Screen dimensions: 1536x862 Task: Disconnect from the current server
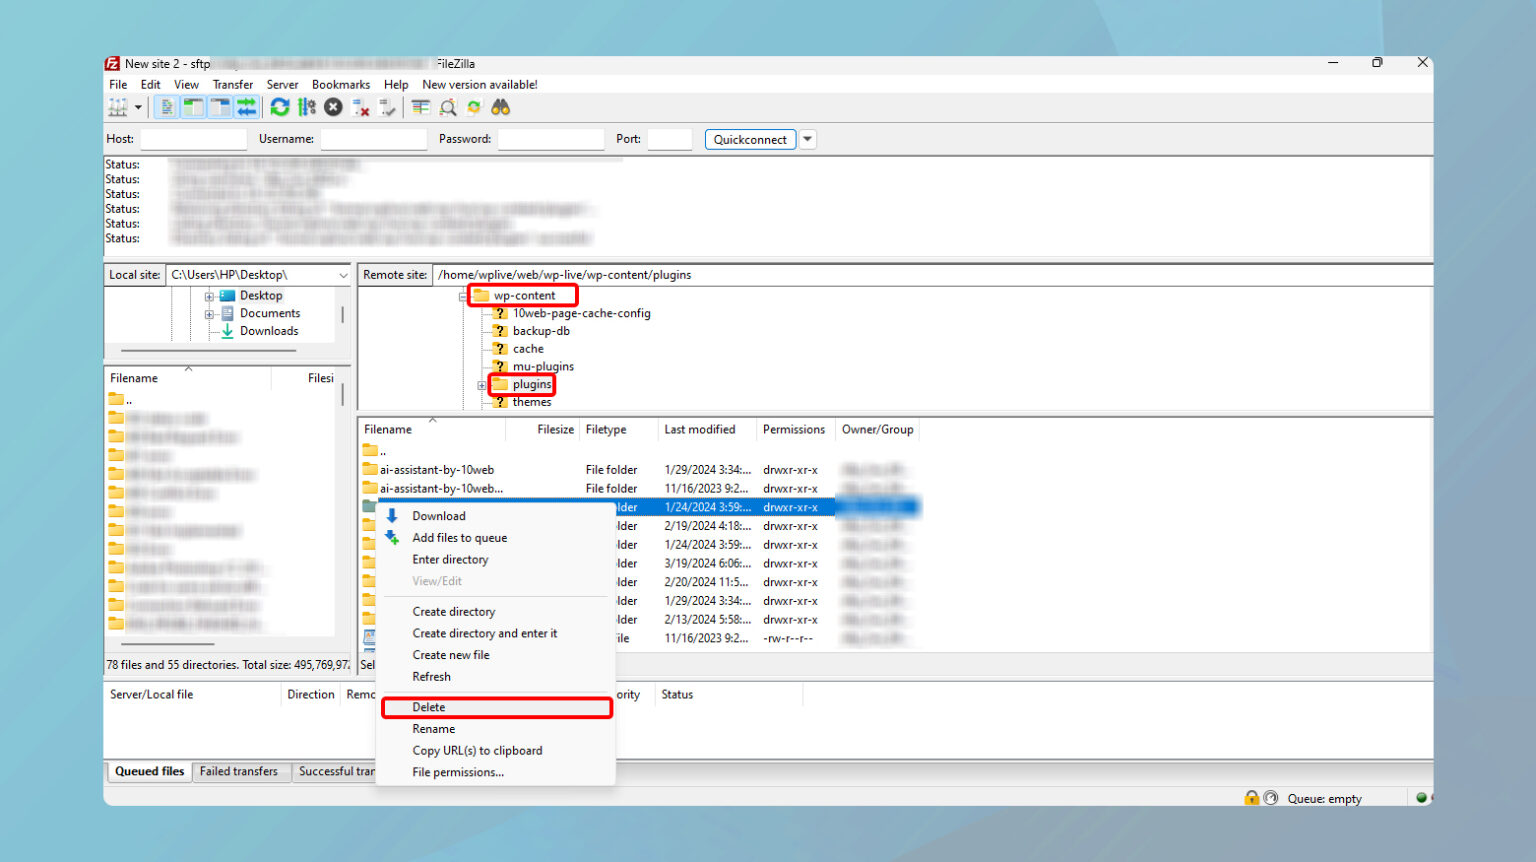(361, 107)
